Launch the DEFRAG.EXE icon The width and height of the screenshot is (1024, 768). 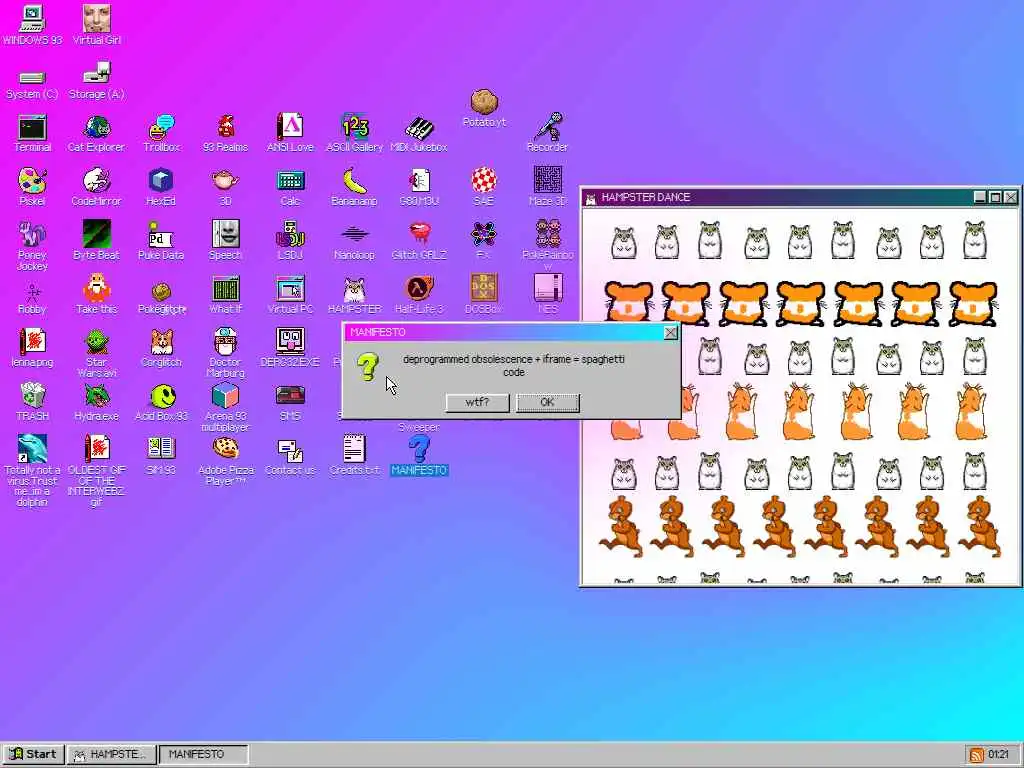click(x=290, y=347)
